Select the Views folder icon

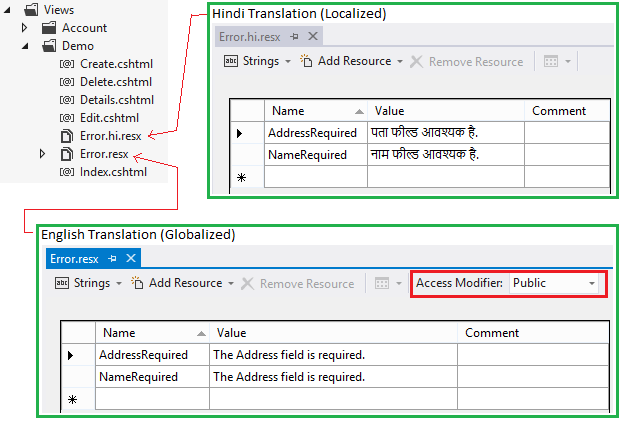(31, 10)
